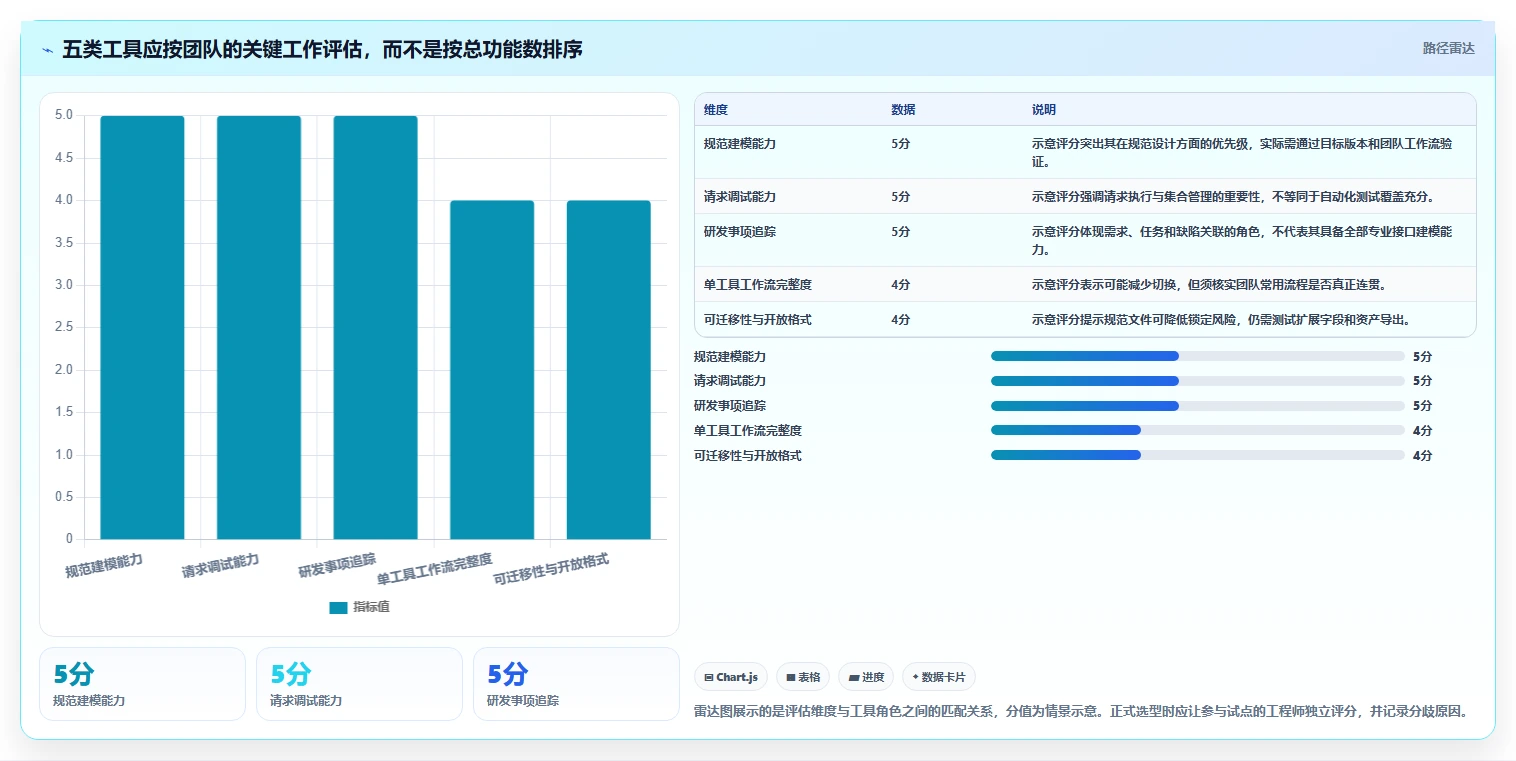Image resolution: width=1516 pixels, height=761 pixels.
Task: Click the 研发事项追踪 bar in the chart
Action: [x=375, y=328]
